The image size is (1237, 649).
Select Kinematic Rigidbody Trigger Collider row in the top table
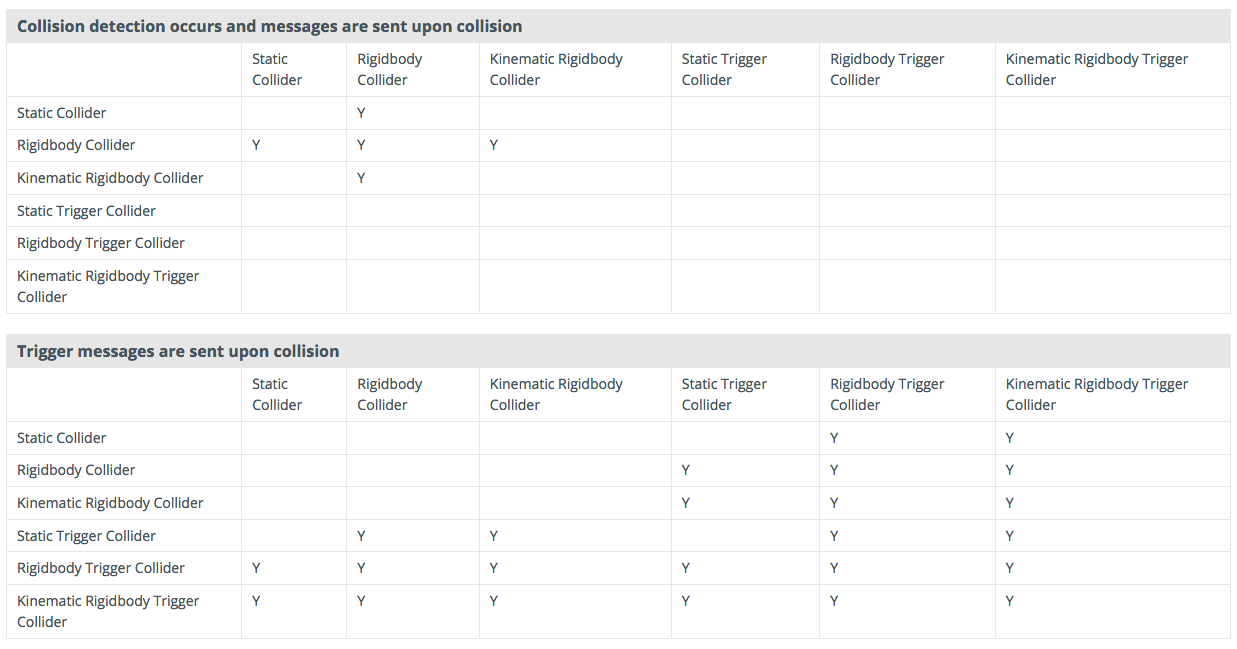(x=618, y=286)
